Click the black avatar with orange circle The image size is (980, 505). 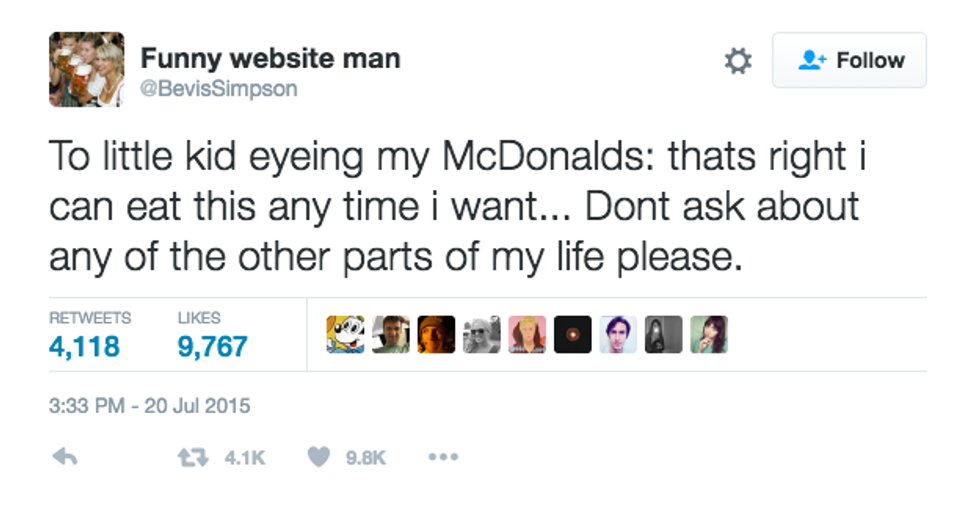click(572, 335)
